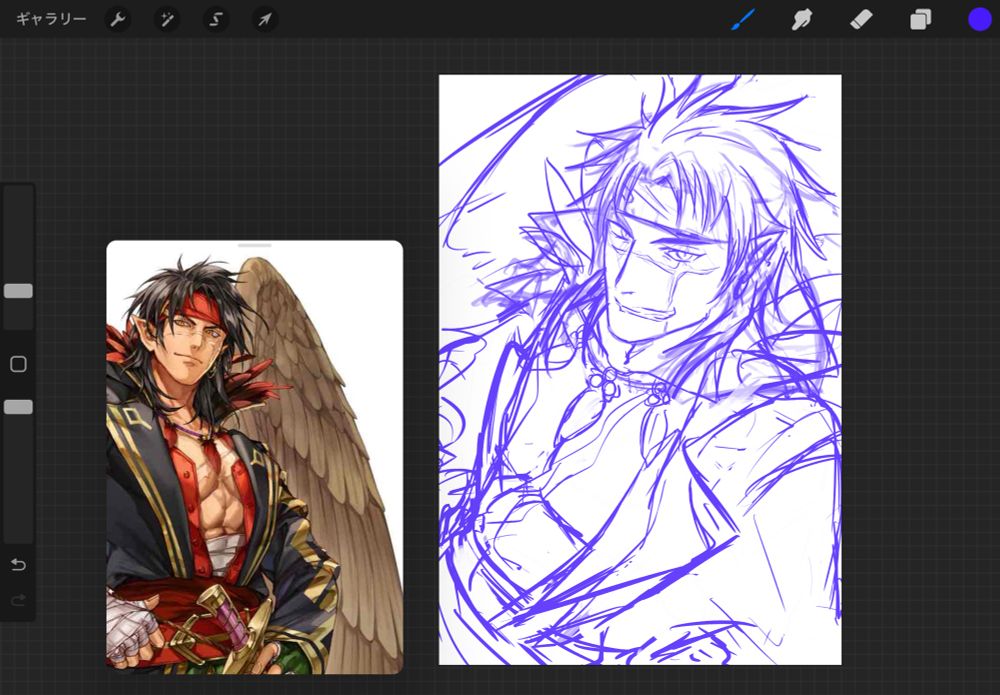Open the purple active color picker
The height and width of the screenshot is (695, 1000).
tap(980, 20)
